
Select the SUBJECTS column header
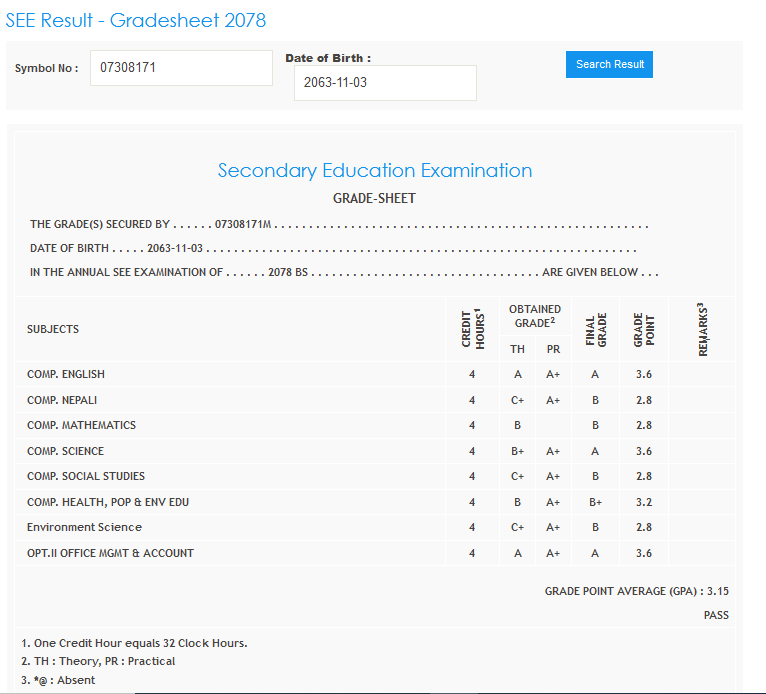coord(53,329)
